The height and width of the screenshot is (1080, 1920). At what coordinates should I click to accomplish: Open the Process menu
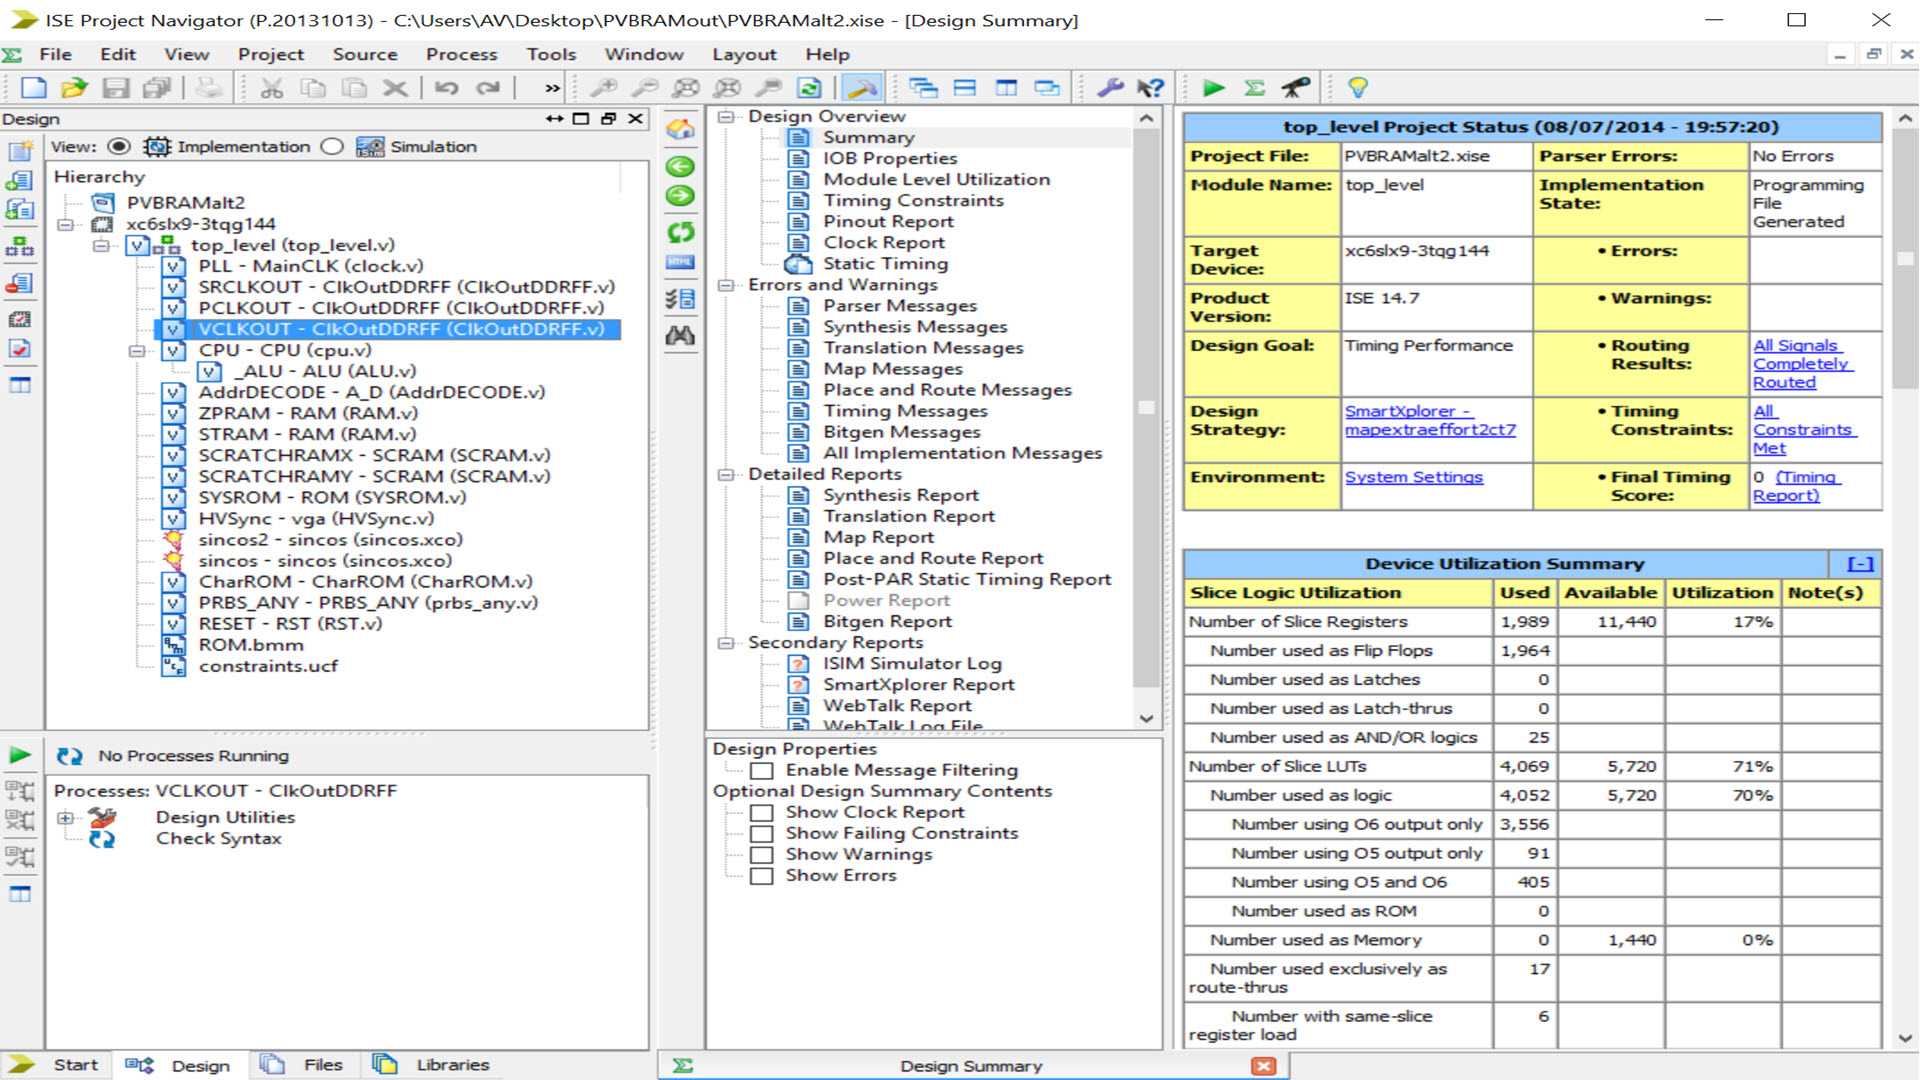pyautogui.click(x=461, y=54)
